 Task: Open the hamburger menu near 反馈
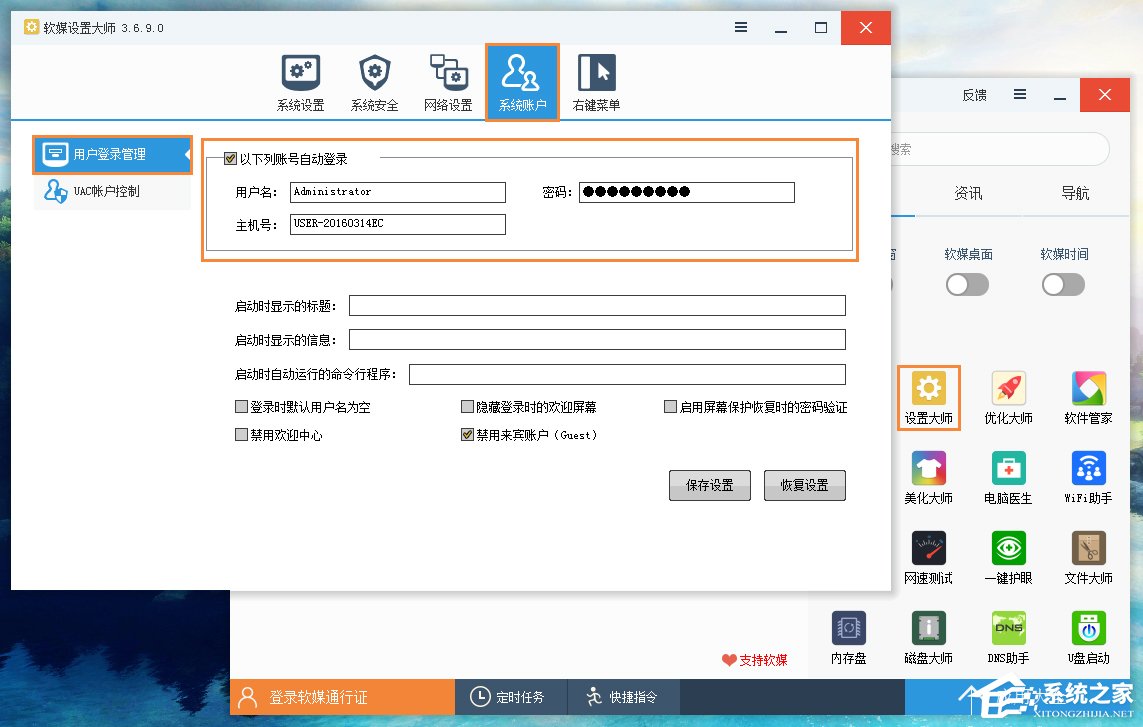[x=1019, y=94]
